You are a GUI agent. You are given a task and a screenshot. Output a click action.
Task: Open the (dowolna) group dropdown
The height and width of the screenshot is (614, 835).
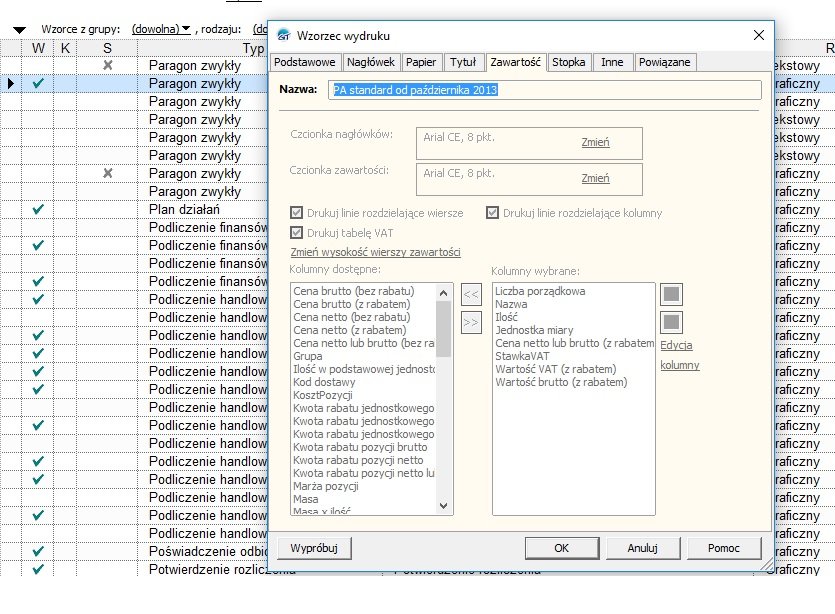(x=161, y=29)
